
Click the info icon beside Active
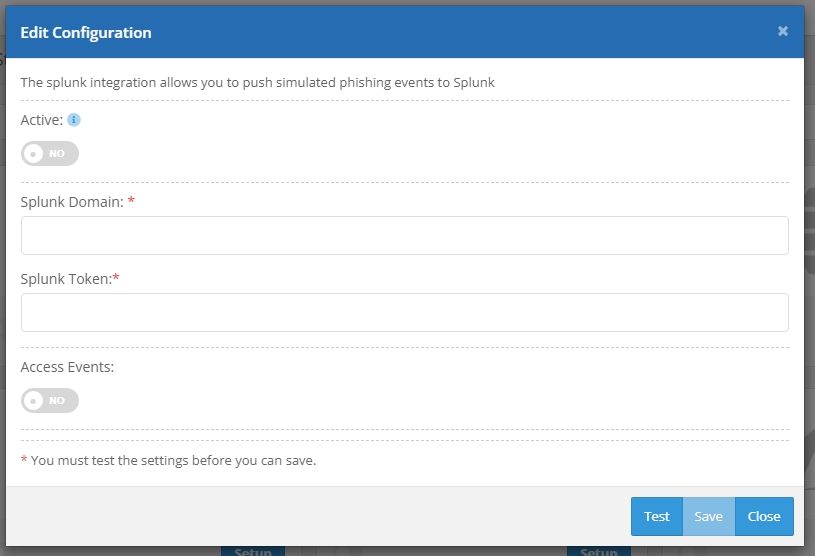pyautogui.click(x=74, y=120)
